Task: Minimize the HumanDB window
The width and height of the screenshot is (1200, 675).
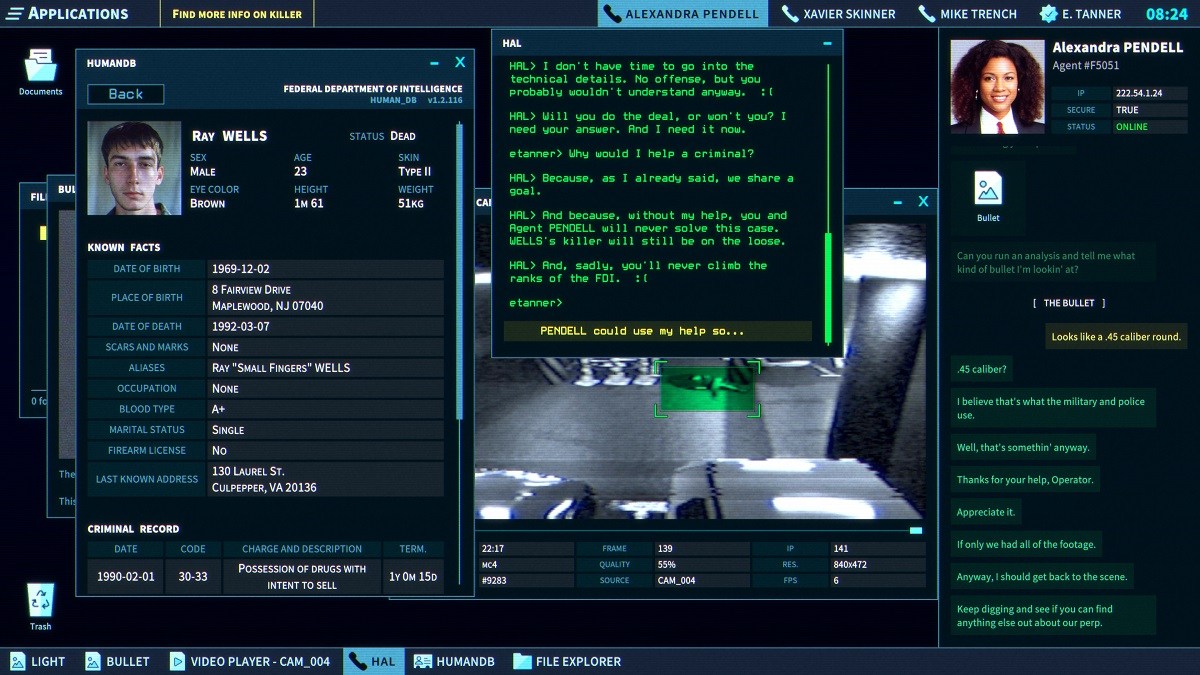Action: (435, 63)
